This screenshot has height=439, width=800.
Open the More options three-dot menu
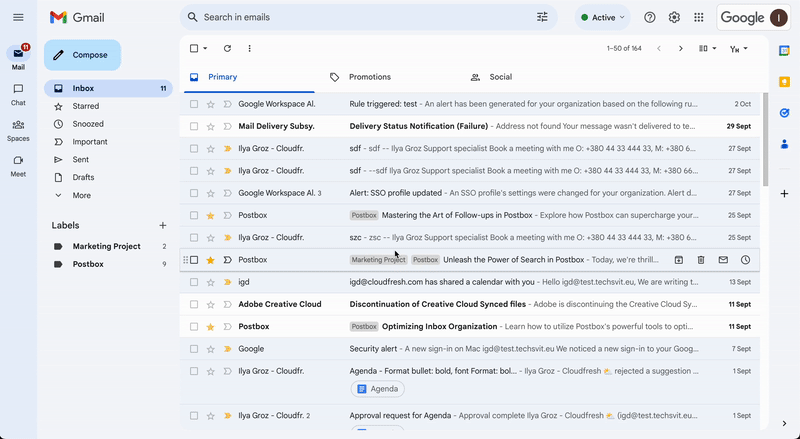click(x=249, y=48)
